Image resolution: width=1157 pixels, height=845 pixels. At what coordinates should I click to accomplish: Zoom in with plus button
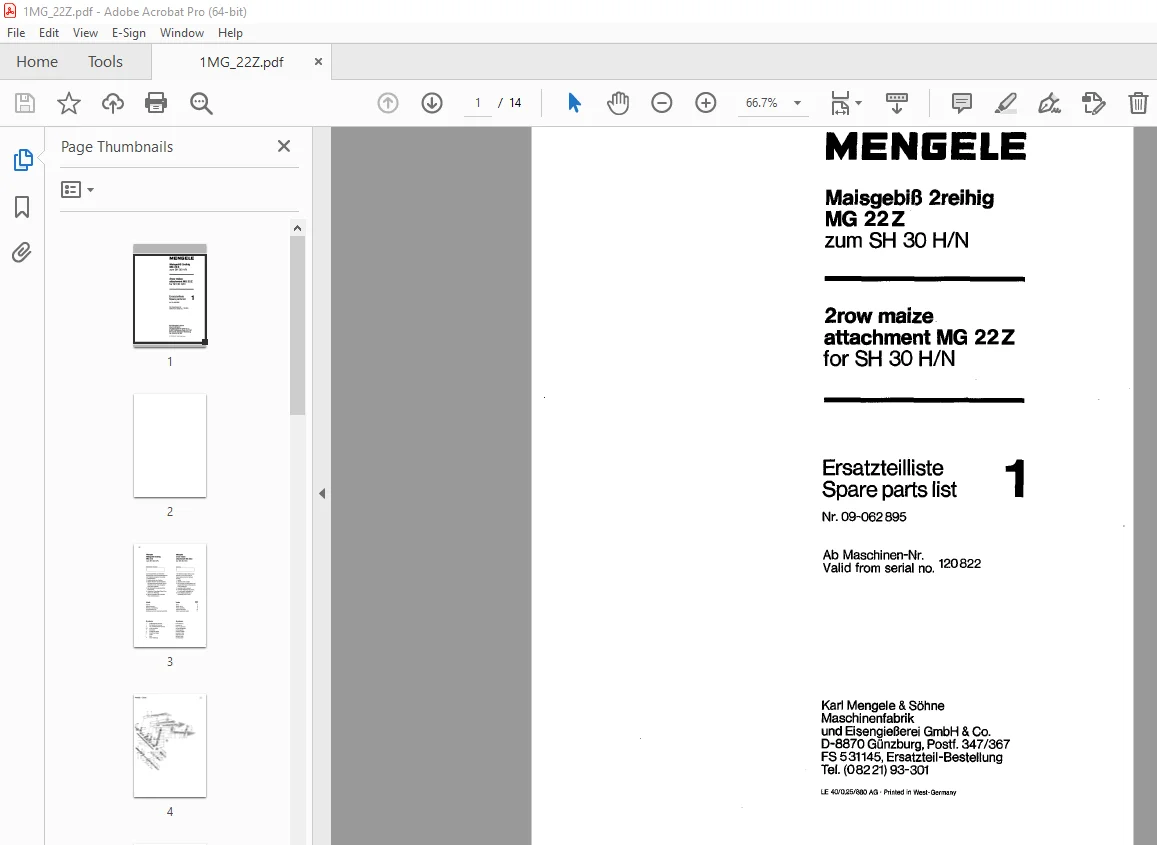click(706, 103)
